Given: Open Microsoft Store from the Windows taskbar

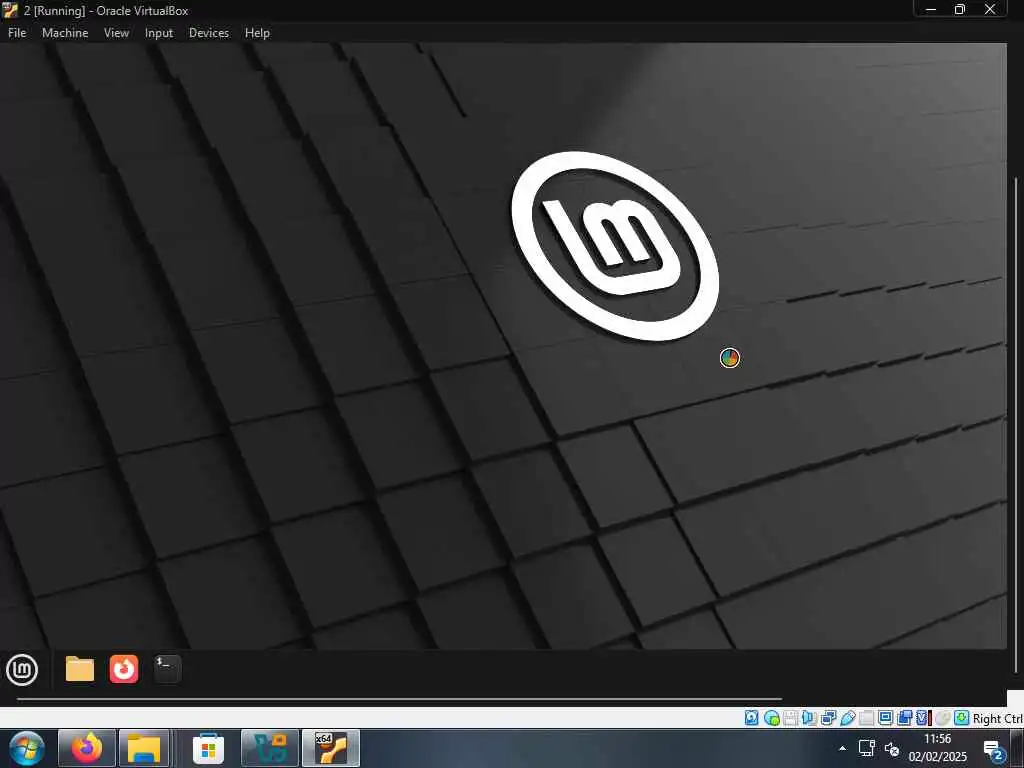Looking at the screenshot, I should (208, 748).
